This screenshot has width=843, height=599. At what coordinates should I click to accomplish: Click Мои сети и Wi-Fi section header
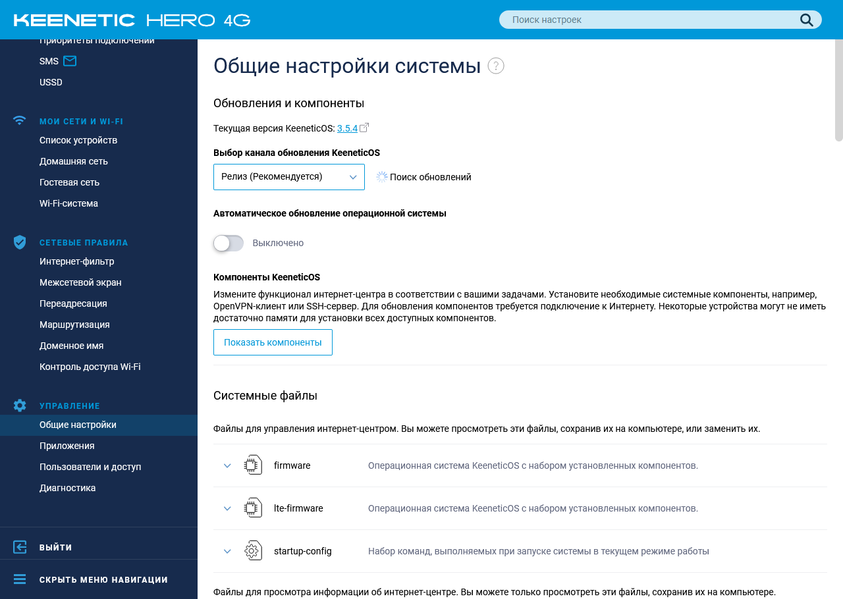[81, 122]
